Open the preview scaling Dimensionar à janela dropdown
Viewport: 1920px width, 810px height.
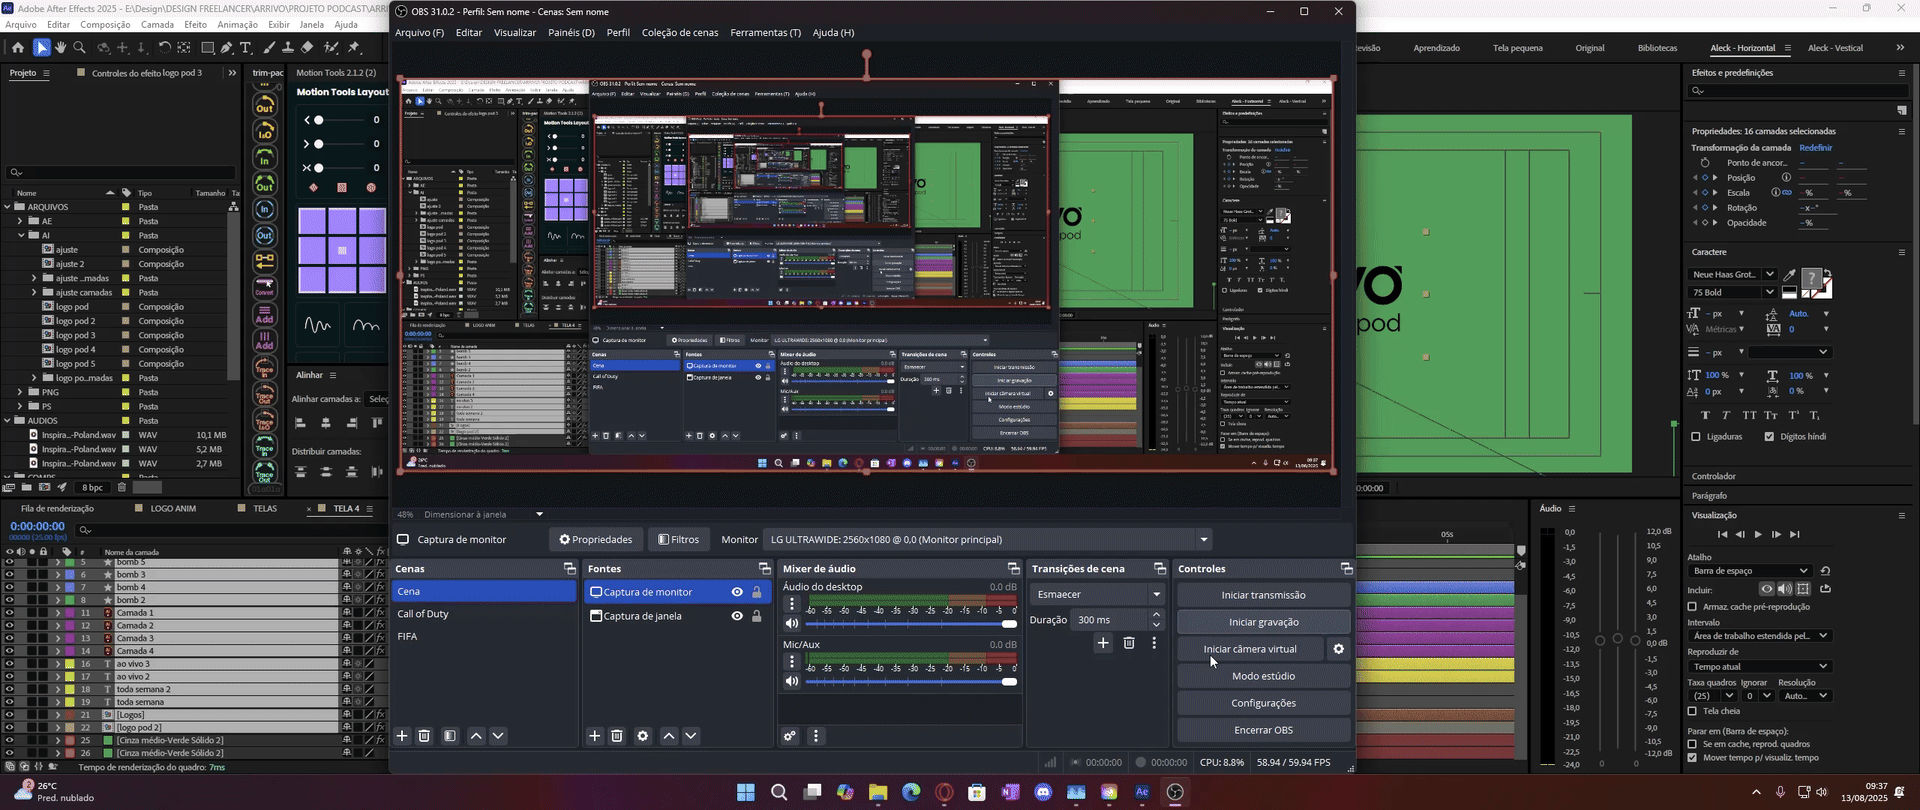pyautogui.click(x=484, y=514)
